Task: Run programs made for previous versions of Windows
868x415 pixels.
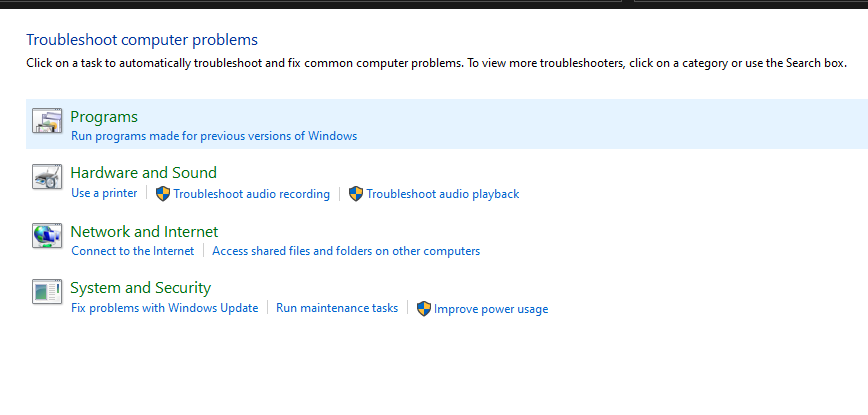Action: 214,136
